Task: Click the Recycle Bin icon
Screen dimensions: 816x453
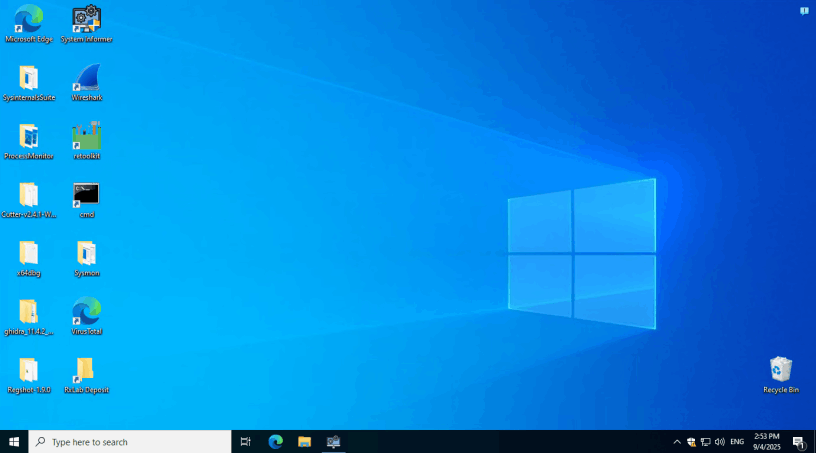Action: pos(781,371)
